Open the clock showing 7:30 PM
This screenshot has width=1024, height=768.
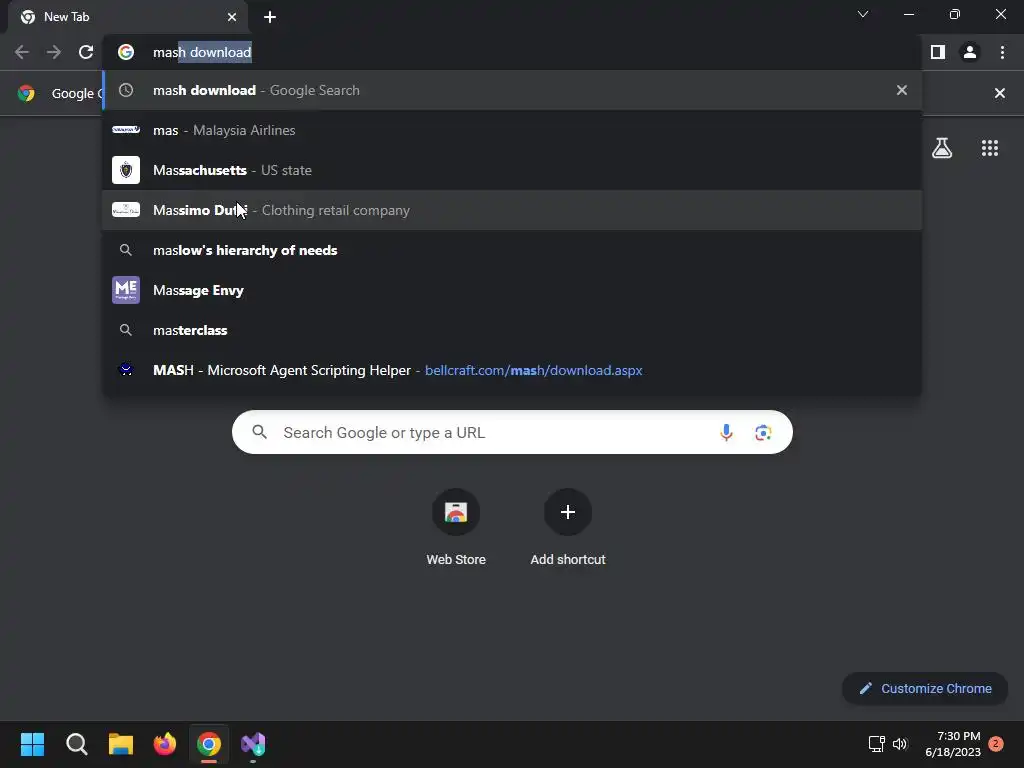coord(952,744)
